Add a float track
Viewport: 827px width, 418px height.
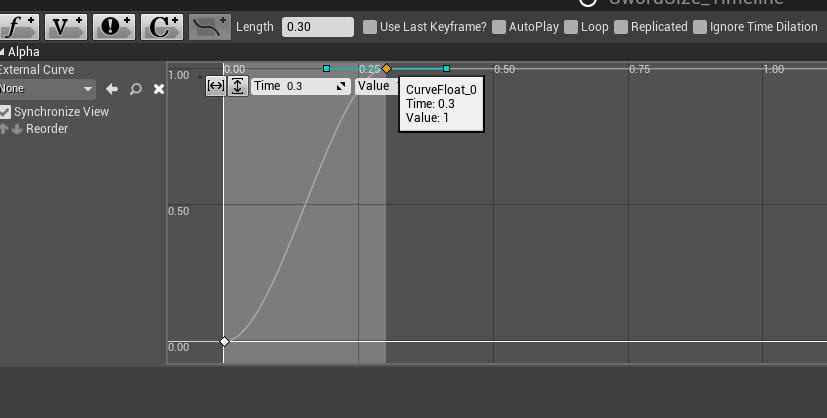click(x=19, y=26)
